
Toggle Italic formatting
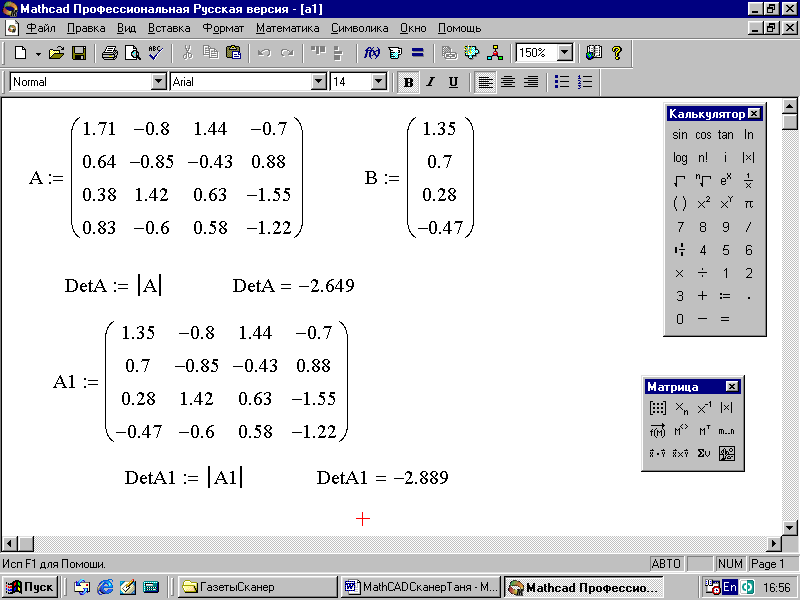[431, 82]
